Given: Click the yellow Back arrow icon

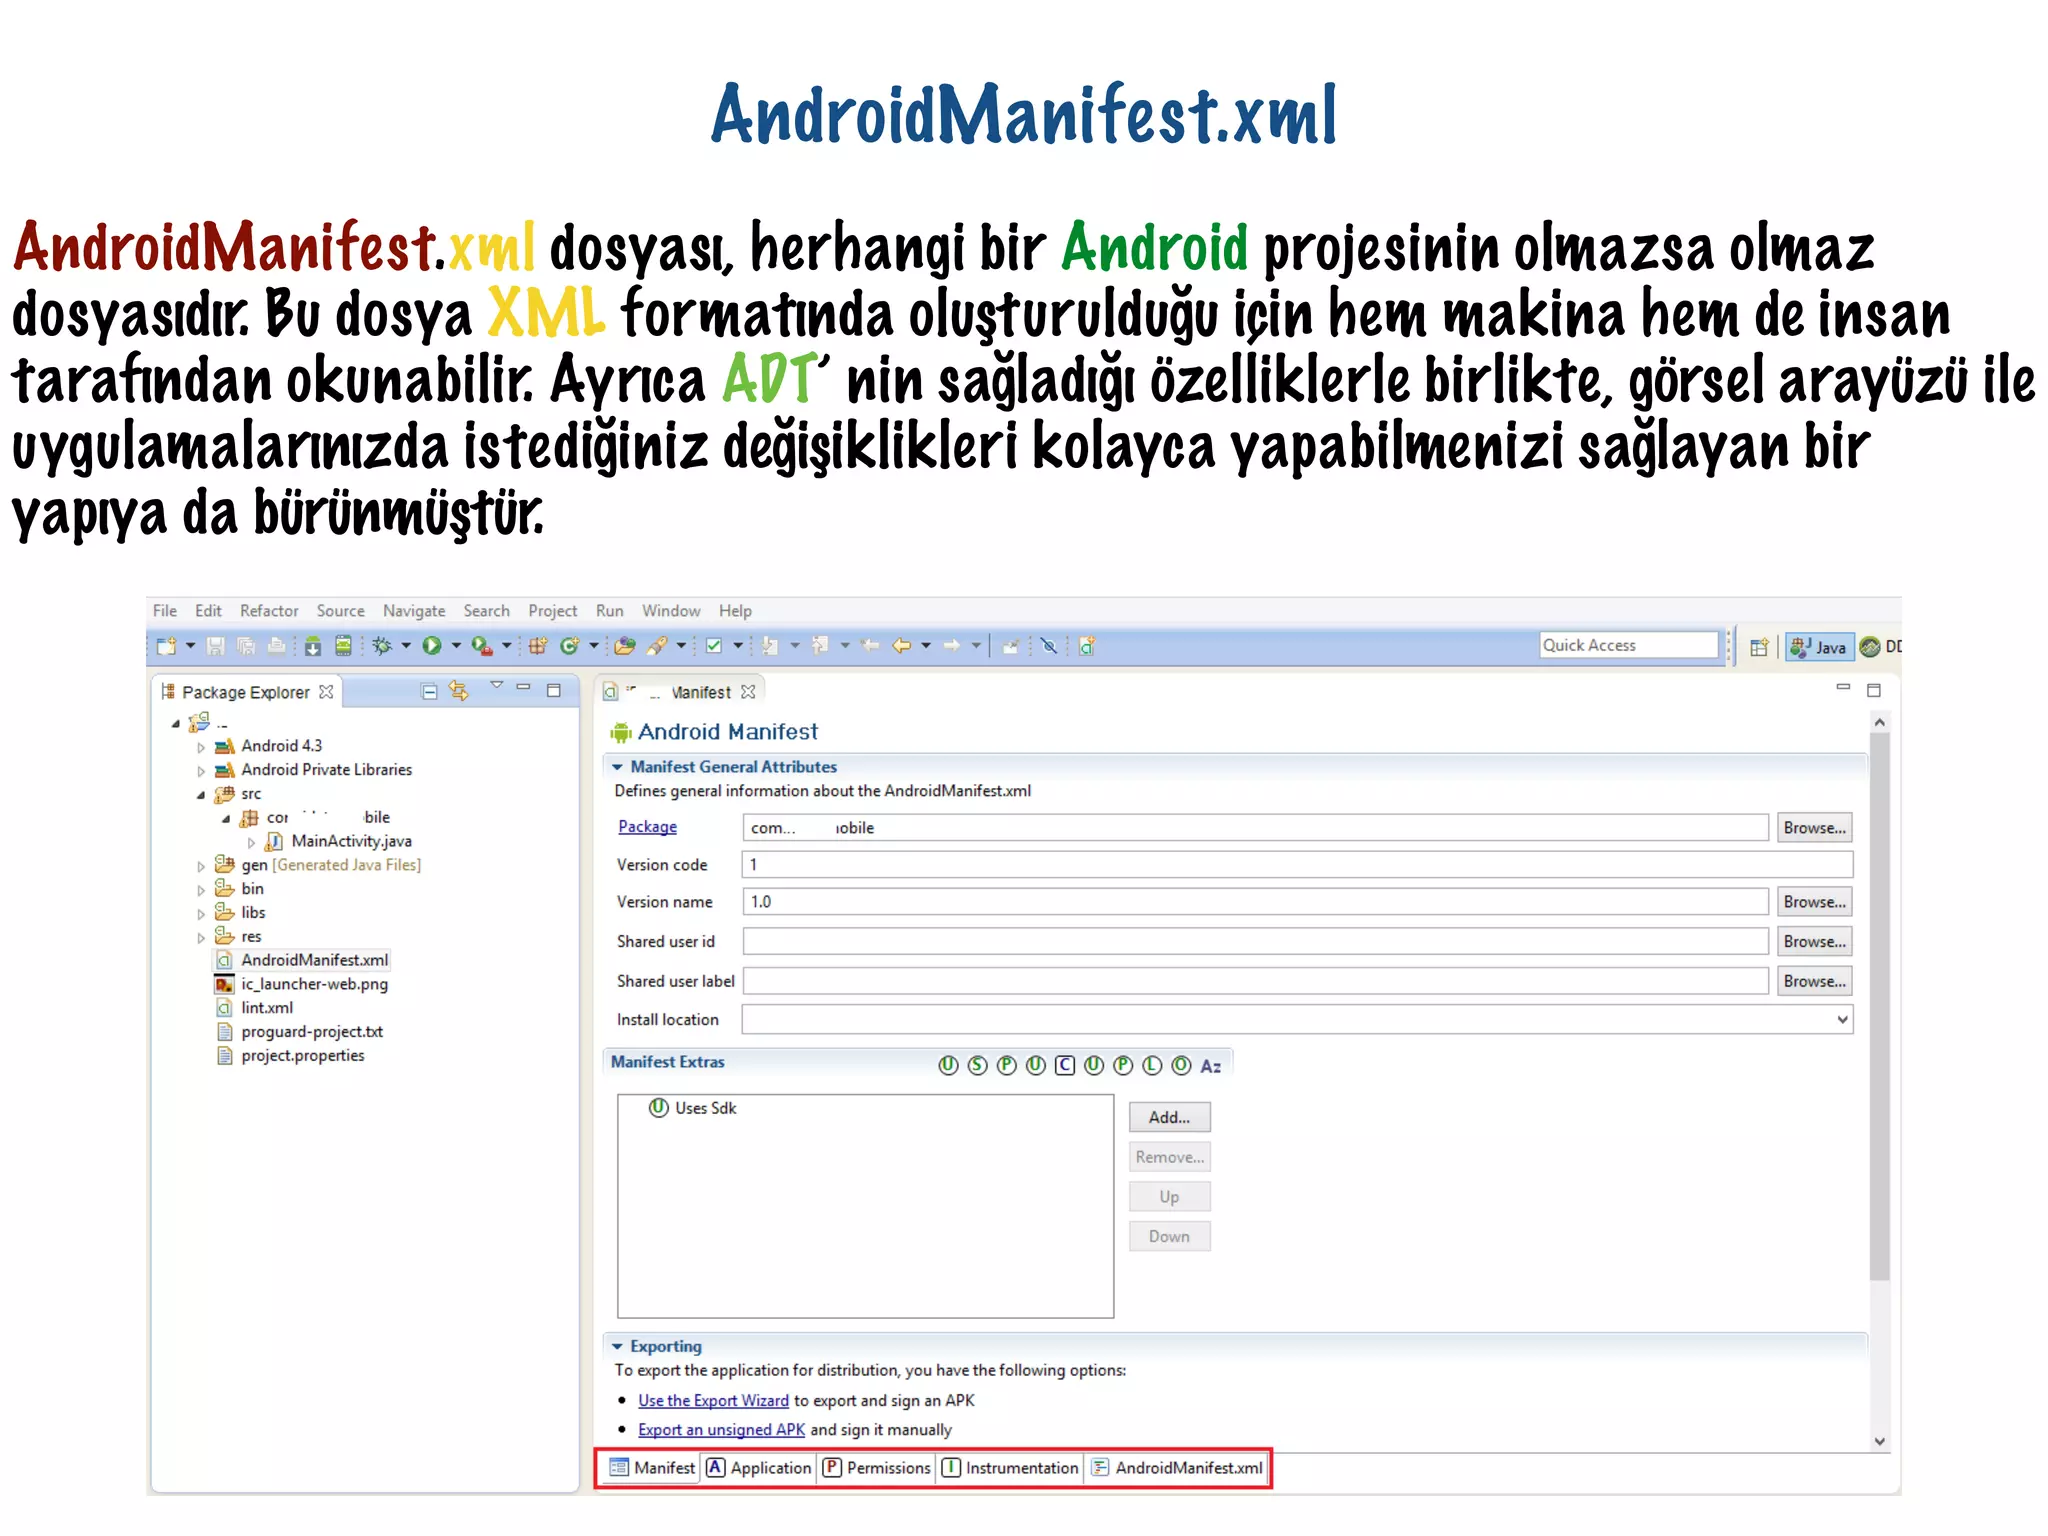Looking at the screenshot, I should click(x=901, y=646).
